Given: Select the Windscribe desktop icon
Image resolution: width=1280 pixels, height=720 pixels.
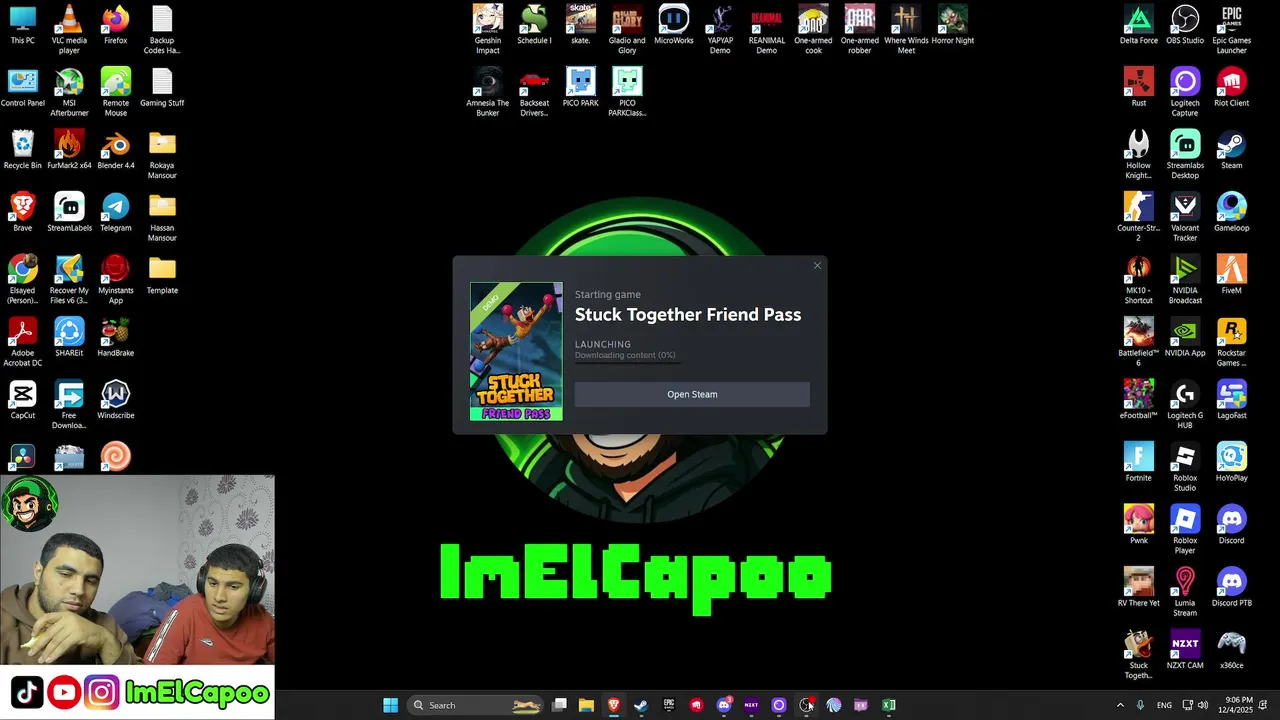Looking at the screenshot, I should (x=116, y=400).
